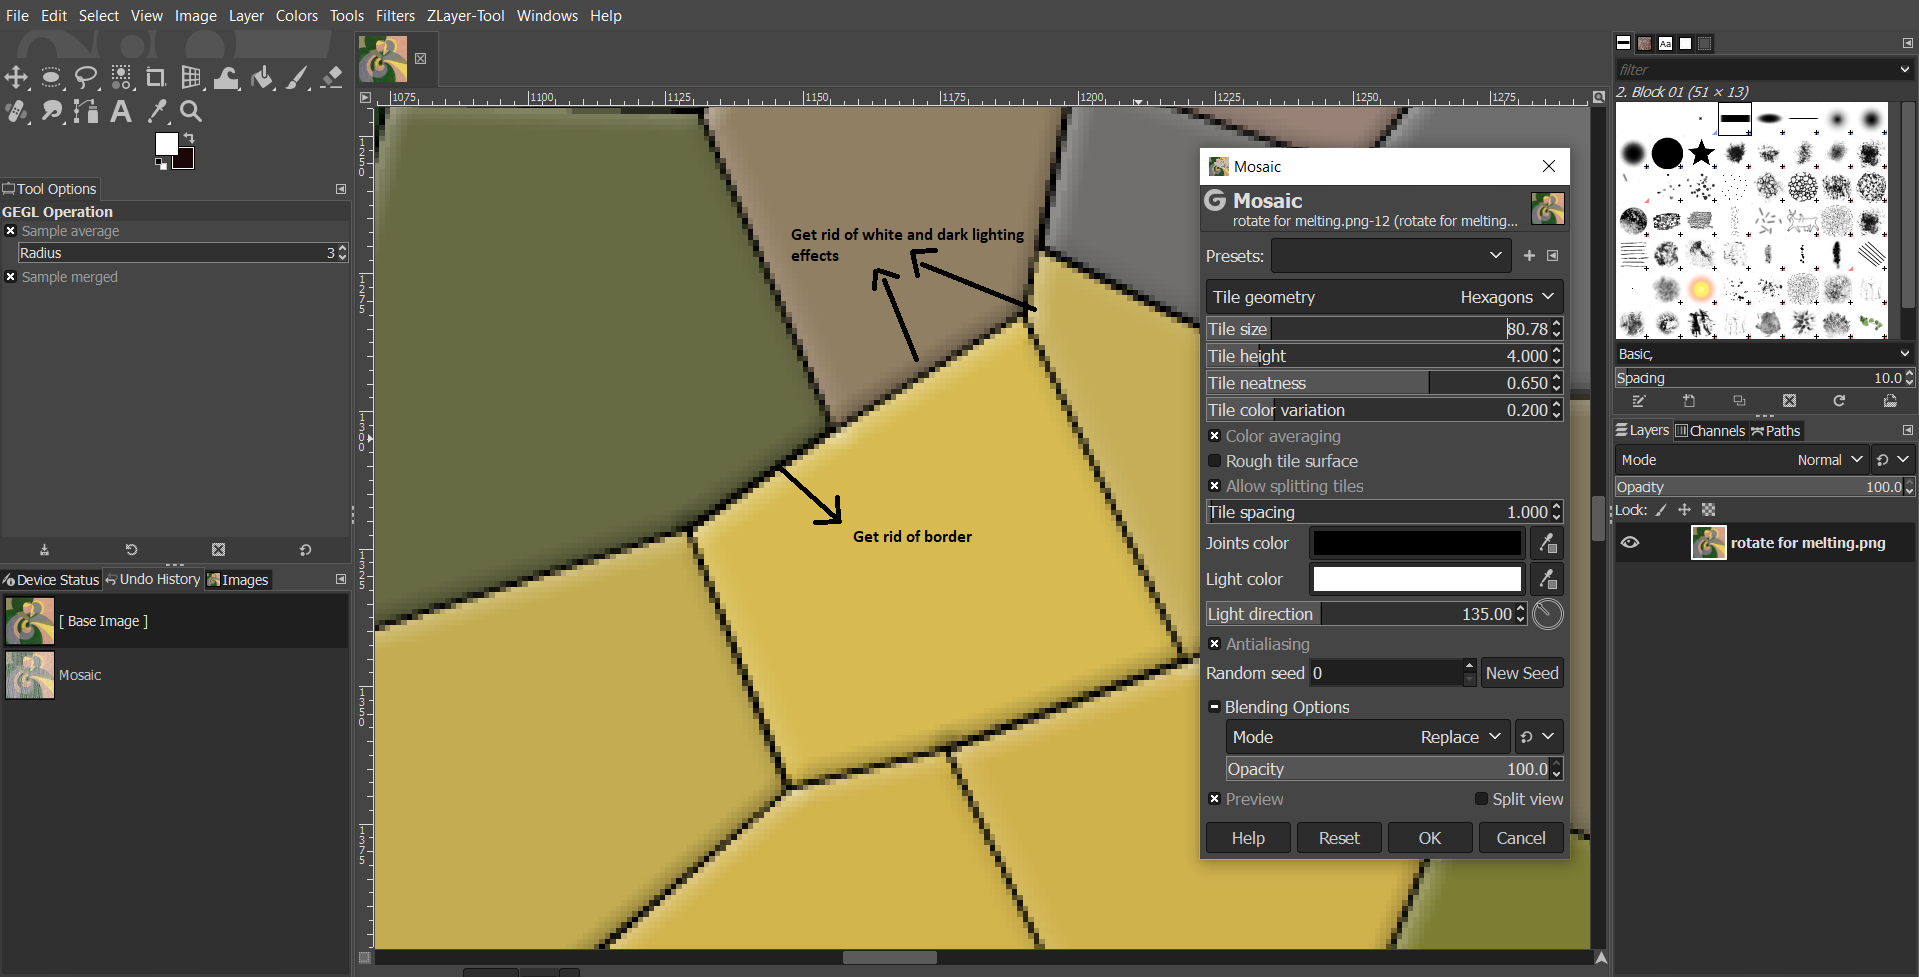
Task: Select the Eraser tool
Action: (332, 77)
